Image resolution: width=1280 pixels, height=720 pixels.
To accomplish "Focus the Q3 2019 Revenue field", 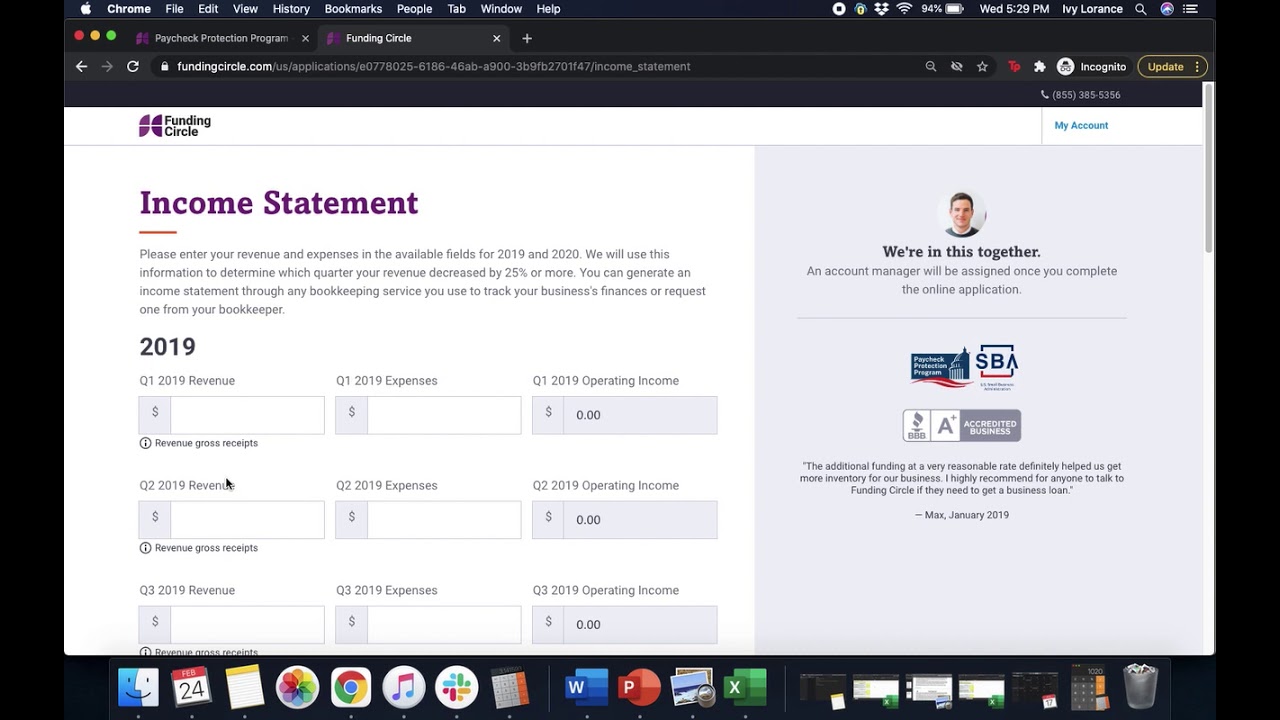I will [x=247, y=625].
